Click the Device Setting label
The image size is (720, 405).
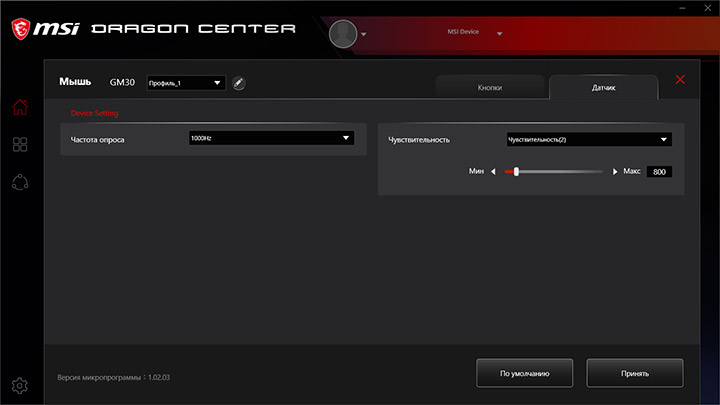click(94, 113)
